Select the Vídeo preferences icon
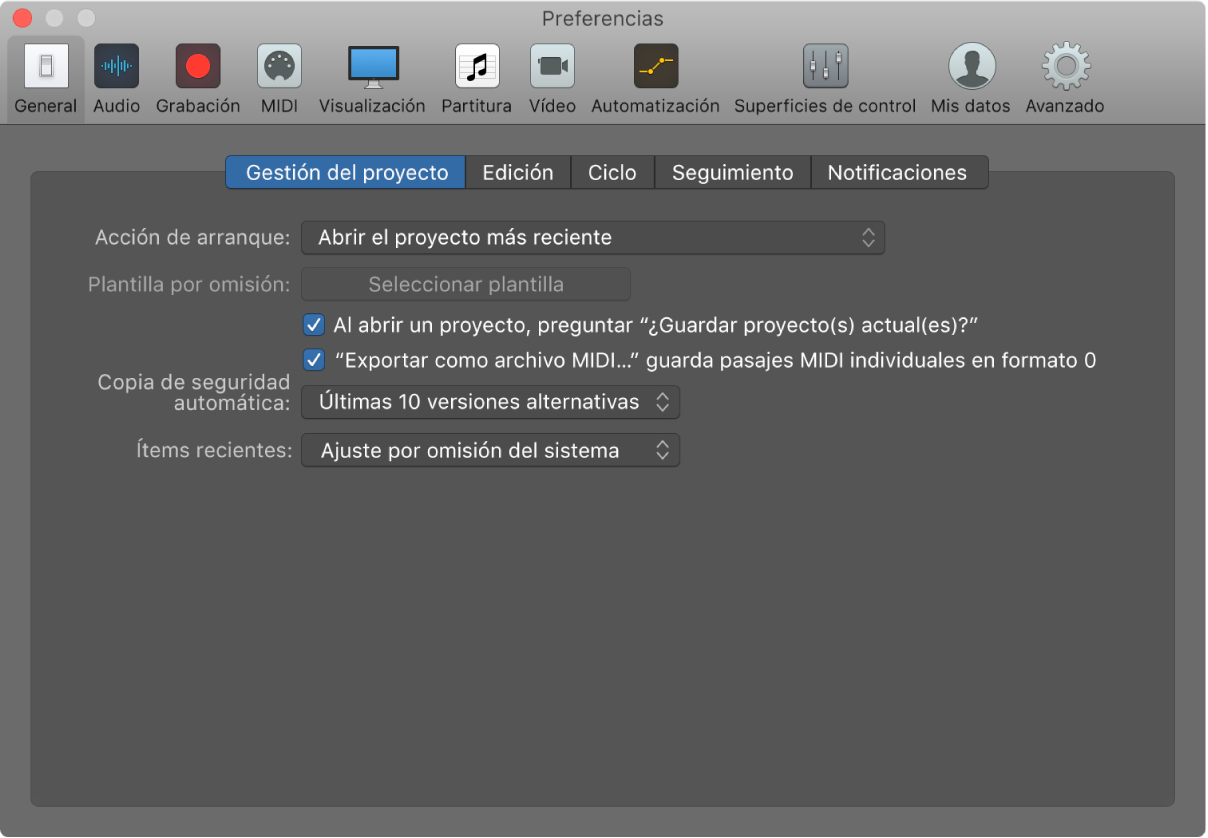Image resolution: width=1208 pixels, height=838 pixels. tap(552, 68)
